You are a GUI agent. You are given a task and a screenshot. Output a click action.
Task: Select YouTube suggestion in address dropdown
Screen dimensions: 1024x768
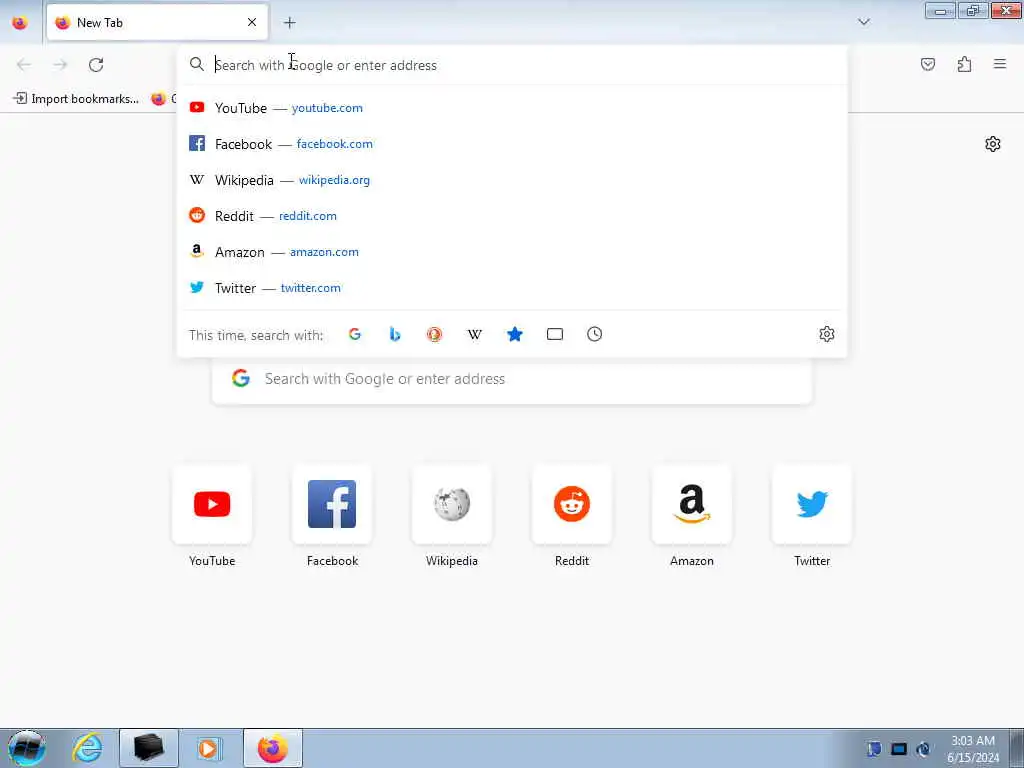[x=512, y=108]
